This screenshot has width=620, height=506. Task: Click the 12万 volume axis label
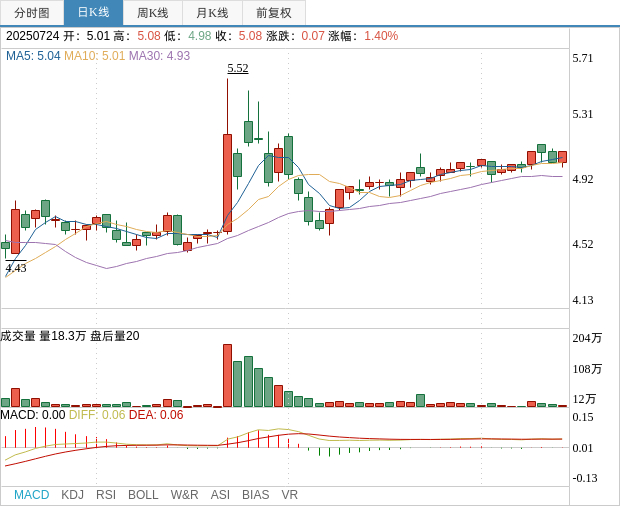click(584, 399)
